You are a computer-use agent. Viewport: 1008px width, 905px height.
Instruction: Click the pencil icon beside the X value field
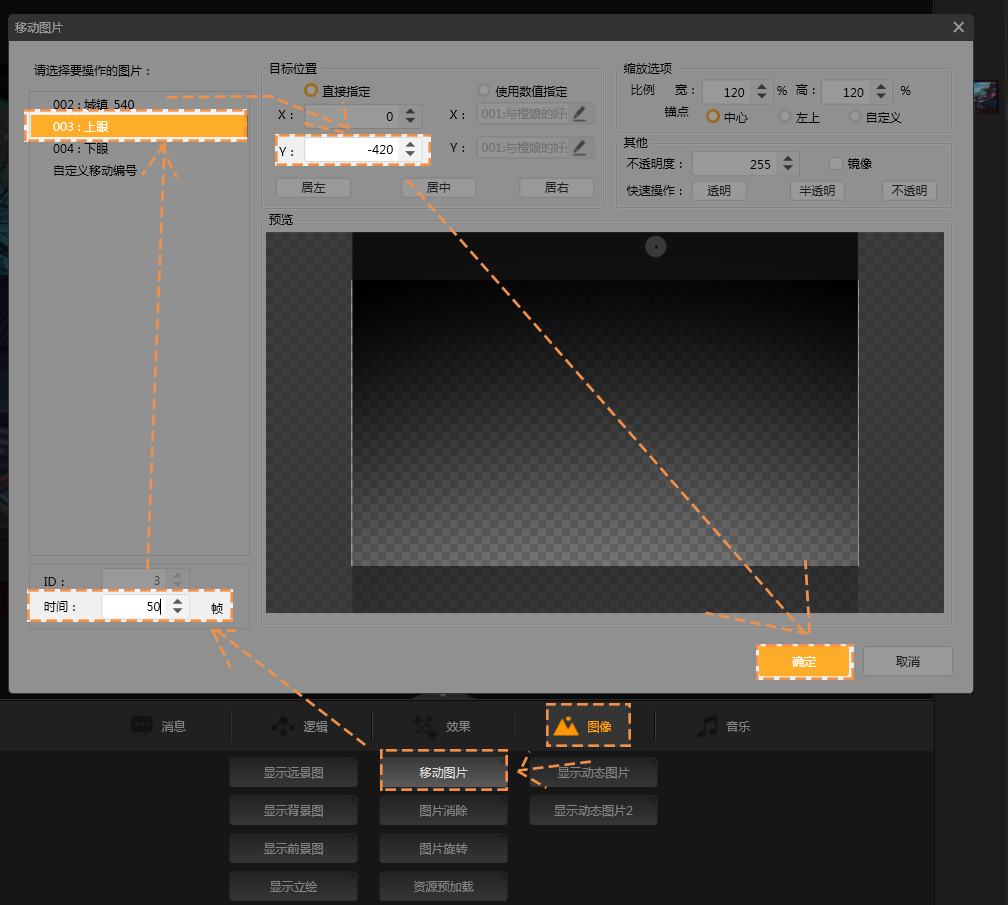click(x=580, y=114)
